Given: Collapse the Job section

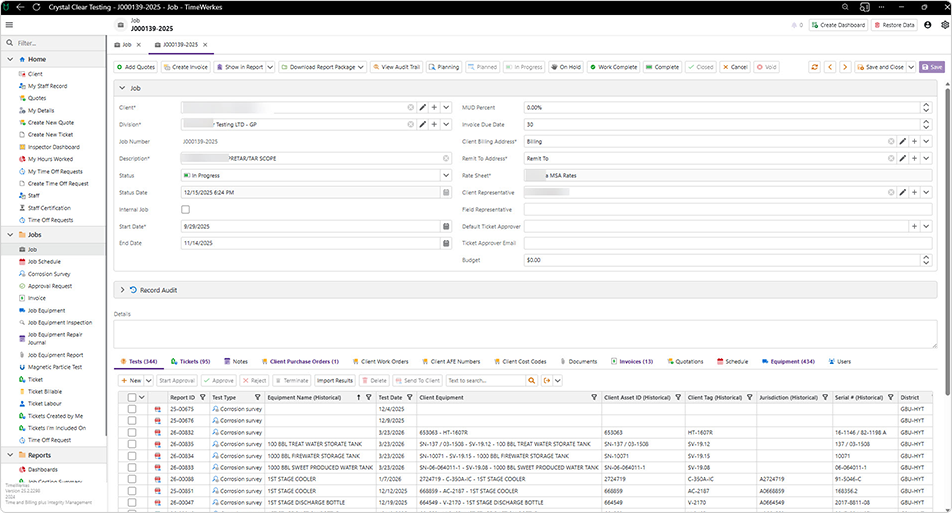Looking at the screenshot, I should coord(122,88).
